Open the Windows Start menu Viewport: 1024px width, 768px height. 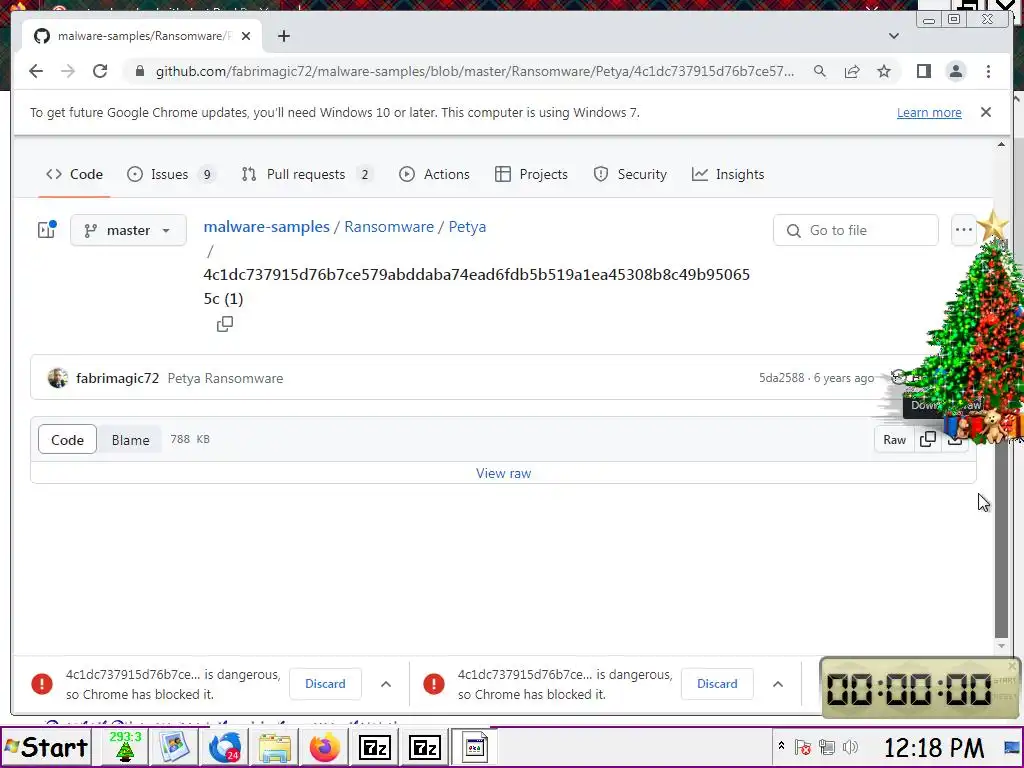point(46,748)
